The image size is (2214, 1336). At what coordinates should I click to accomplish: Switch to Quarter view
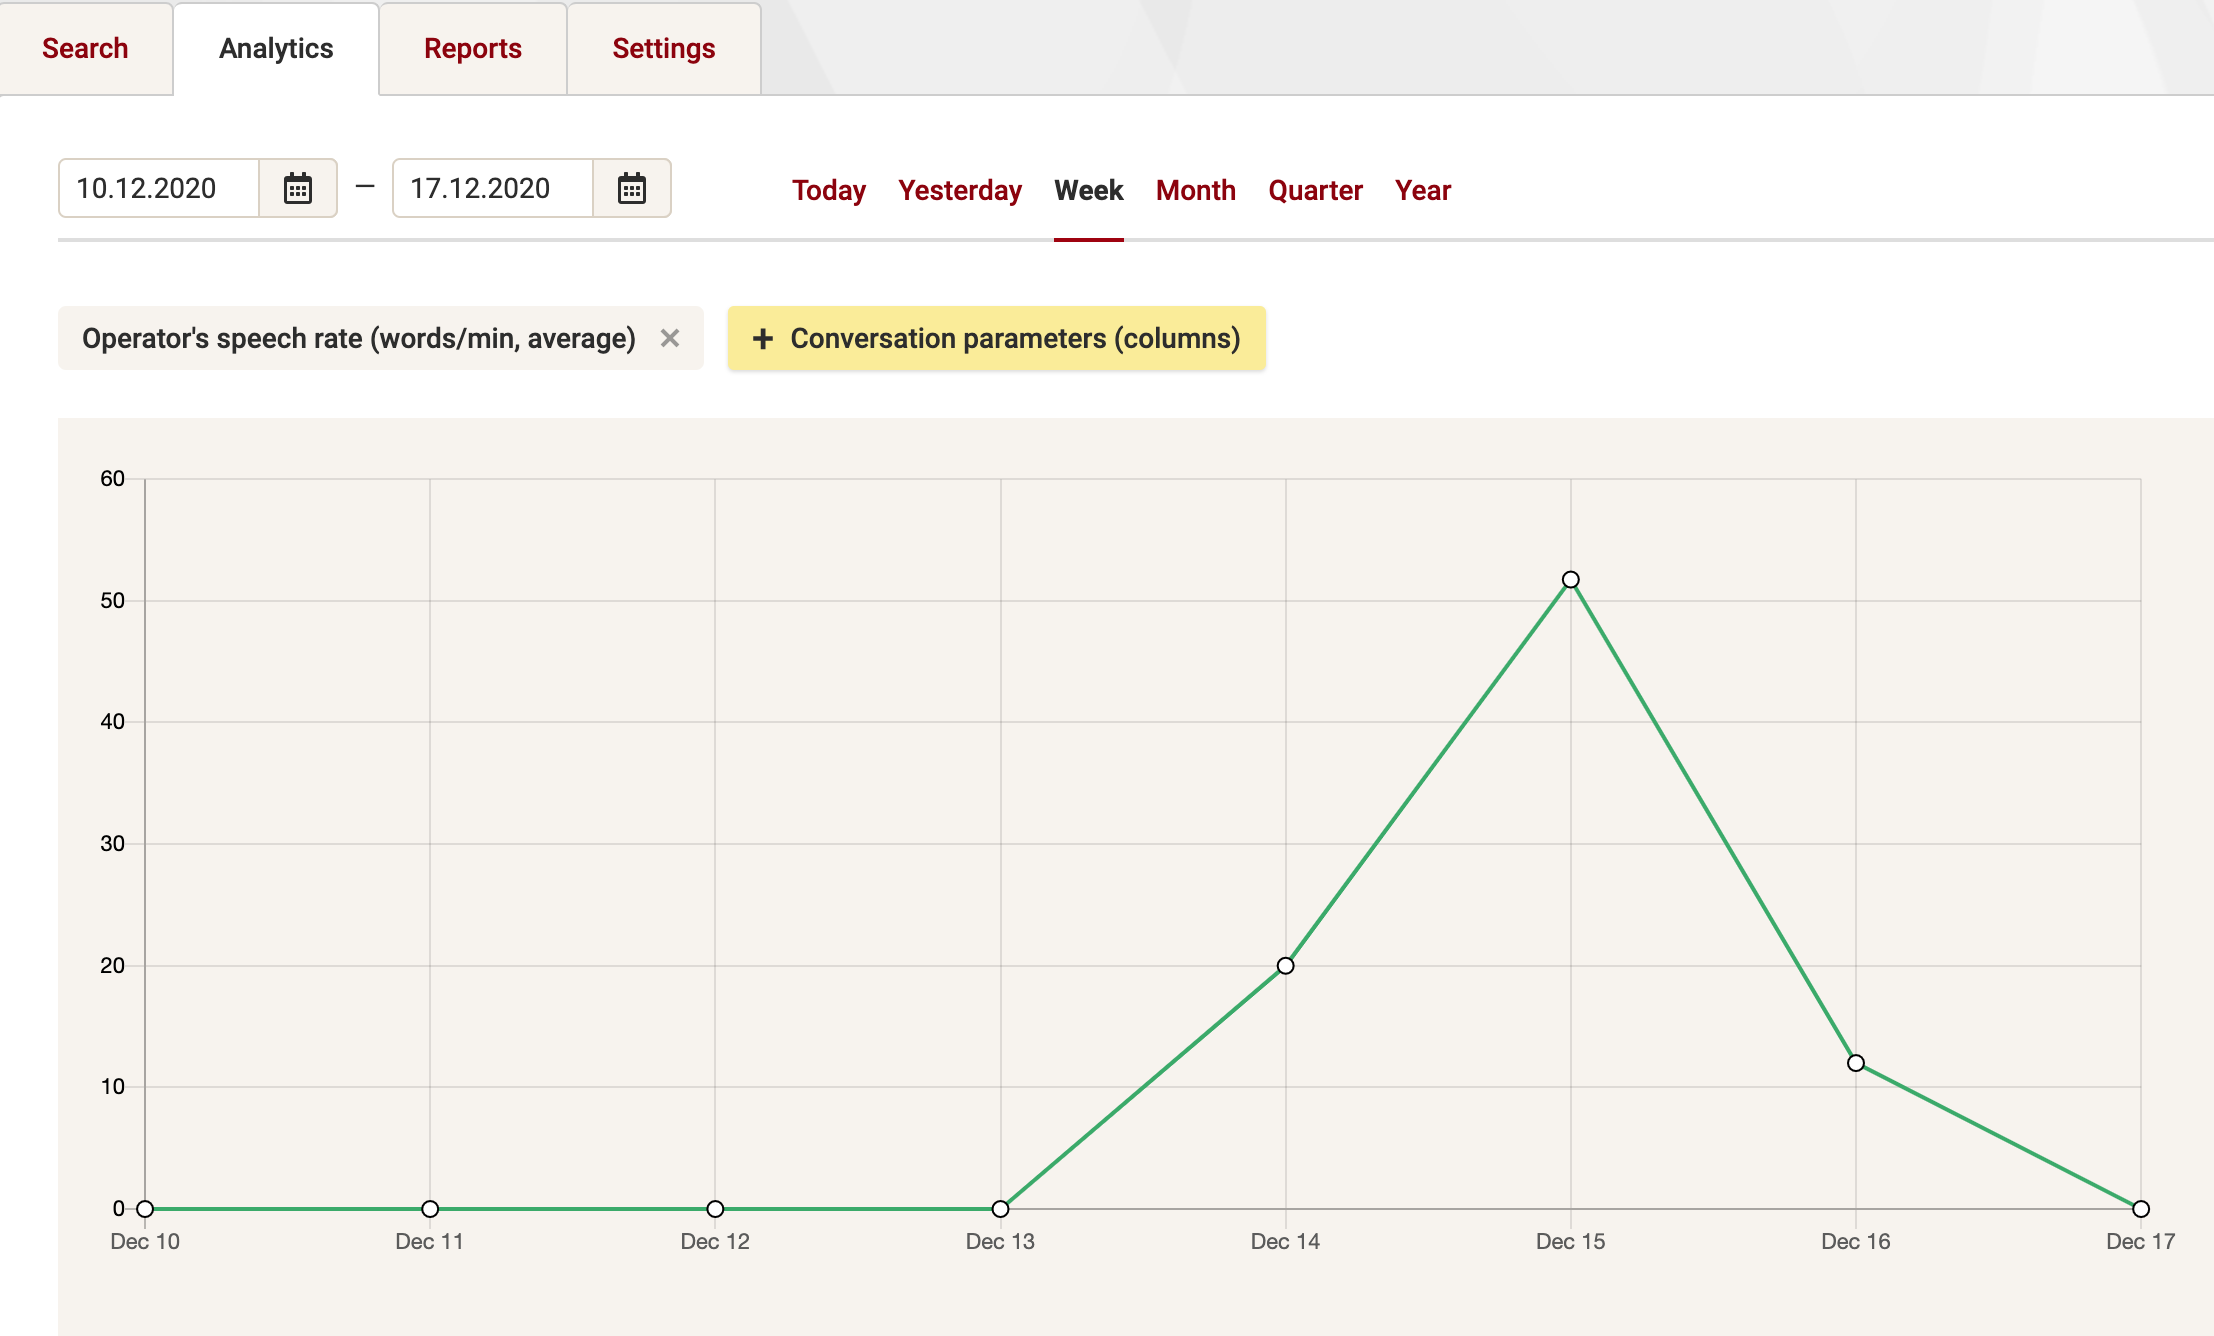pyautogui.click(x=1314, y=191)
